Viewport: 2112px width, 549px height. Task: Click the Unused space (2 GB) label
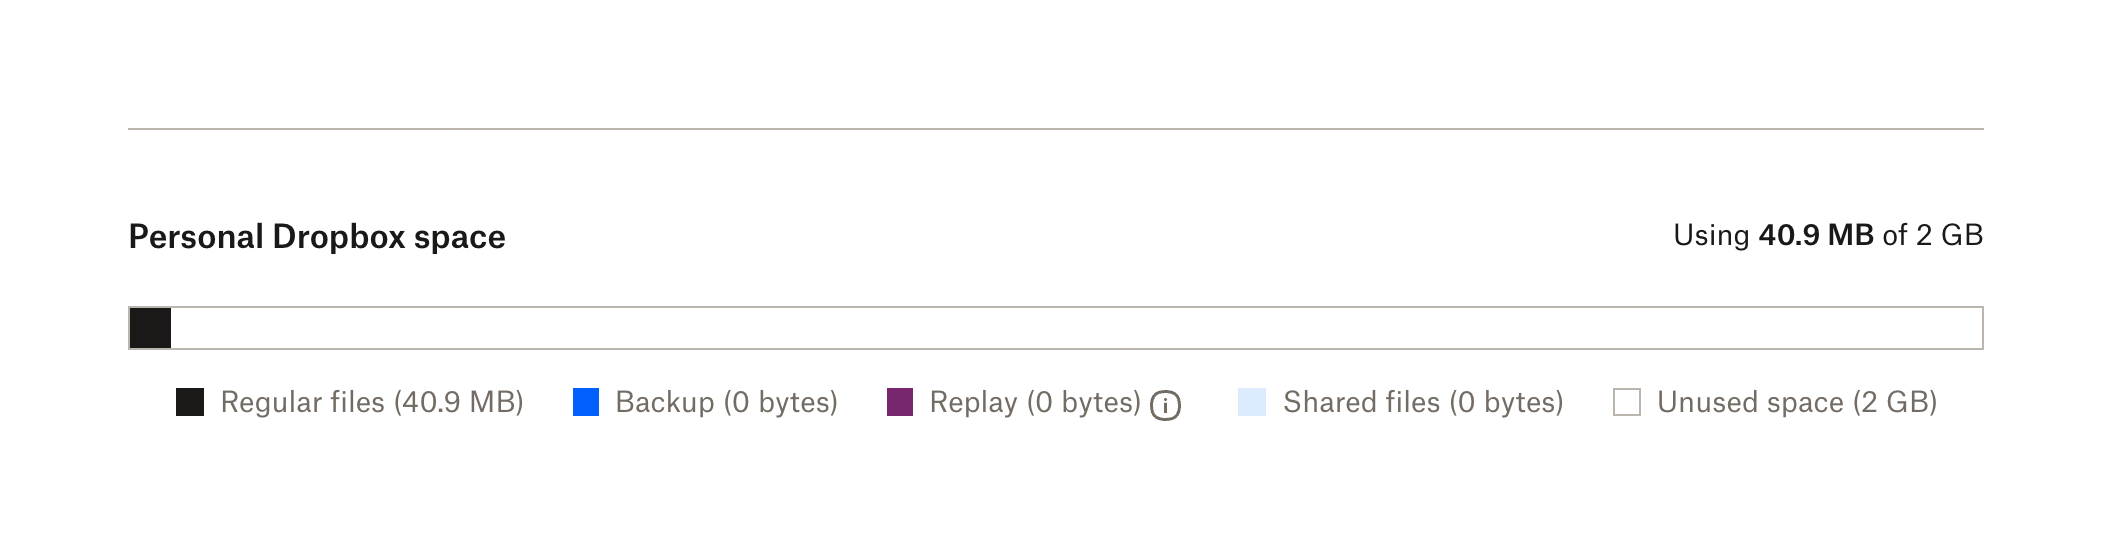tap(1797, 402)
